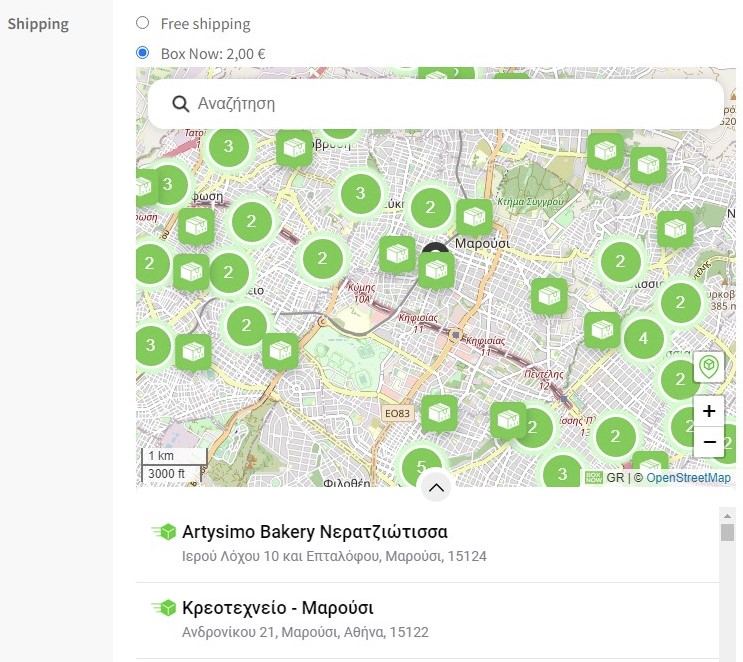
Task: Click the Αναζήτηση search field
Action: [x=450, y=104]
